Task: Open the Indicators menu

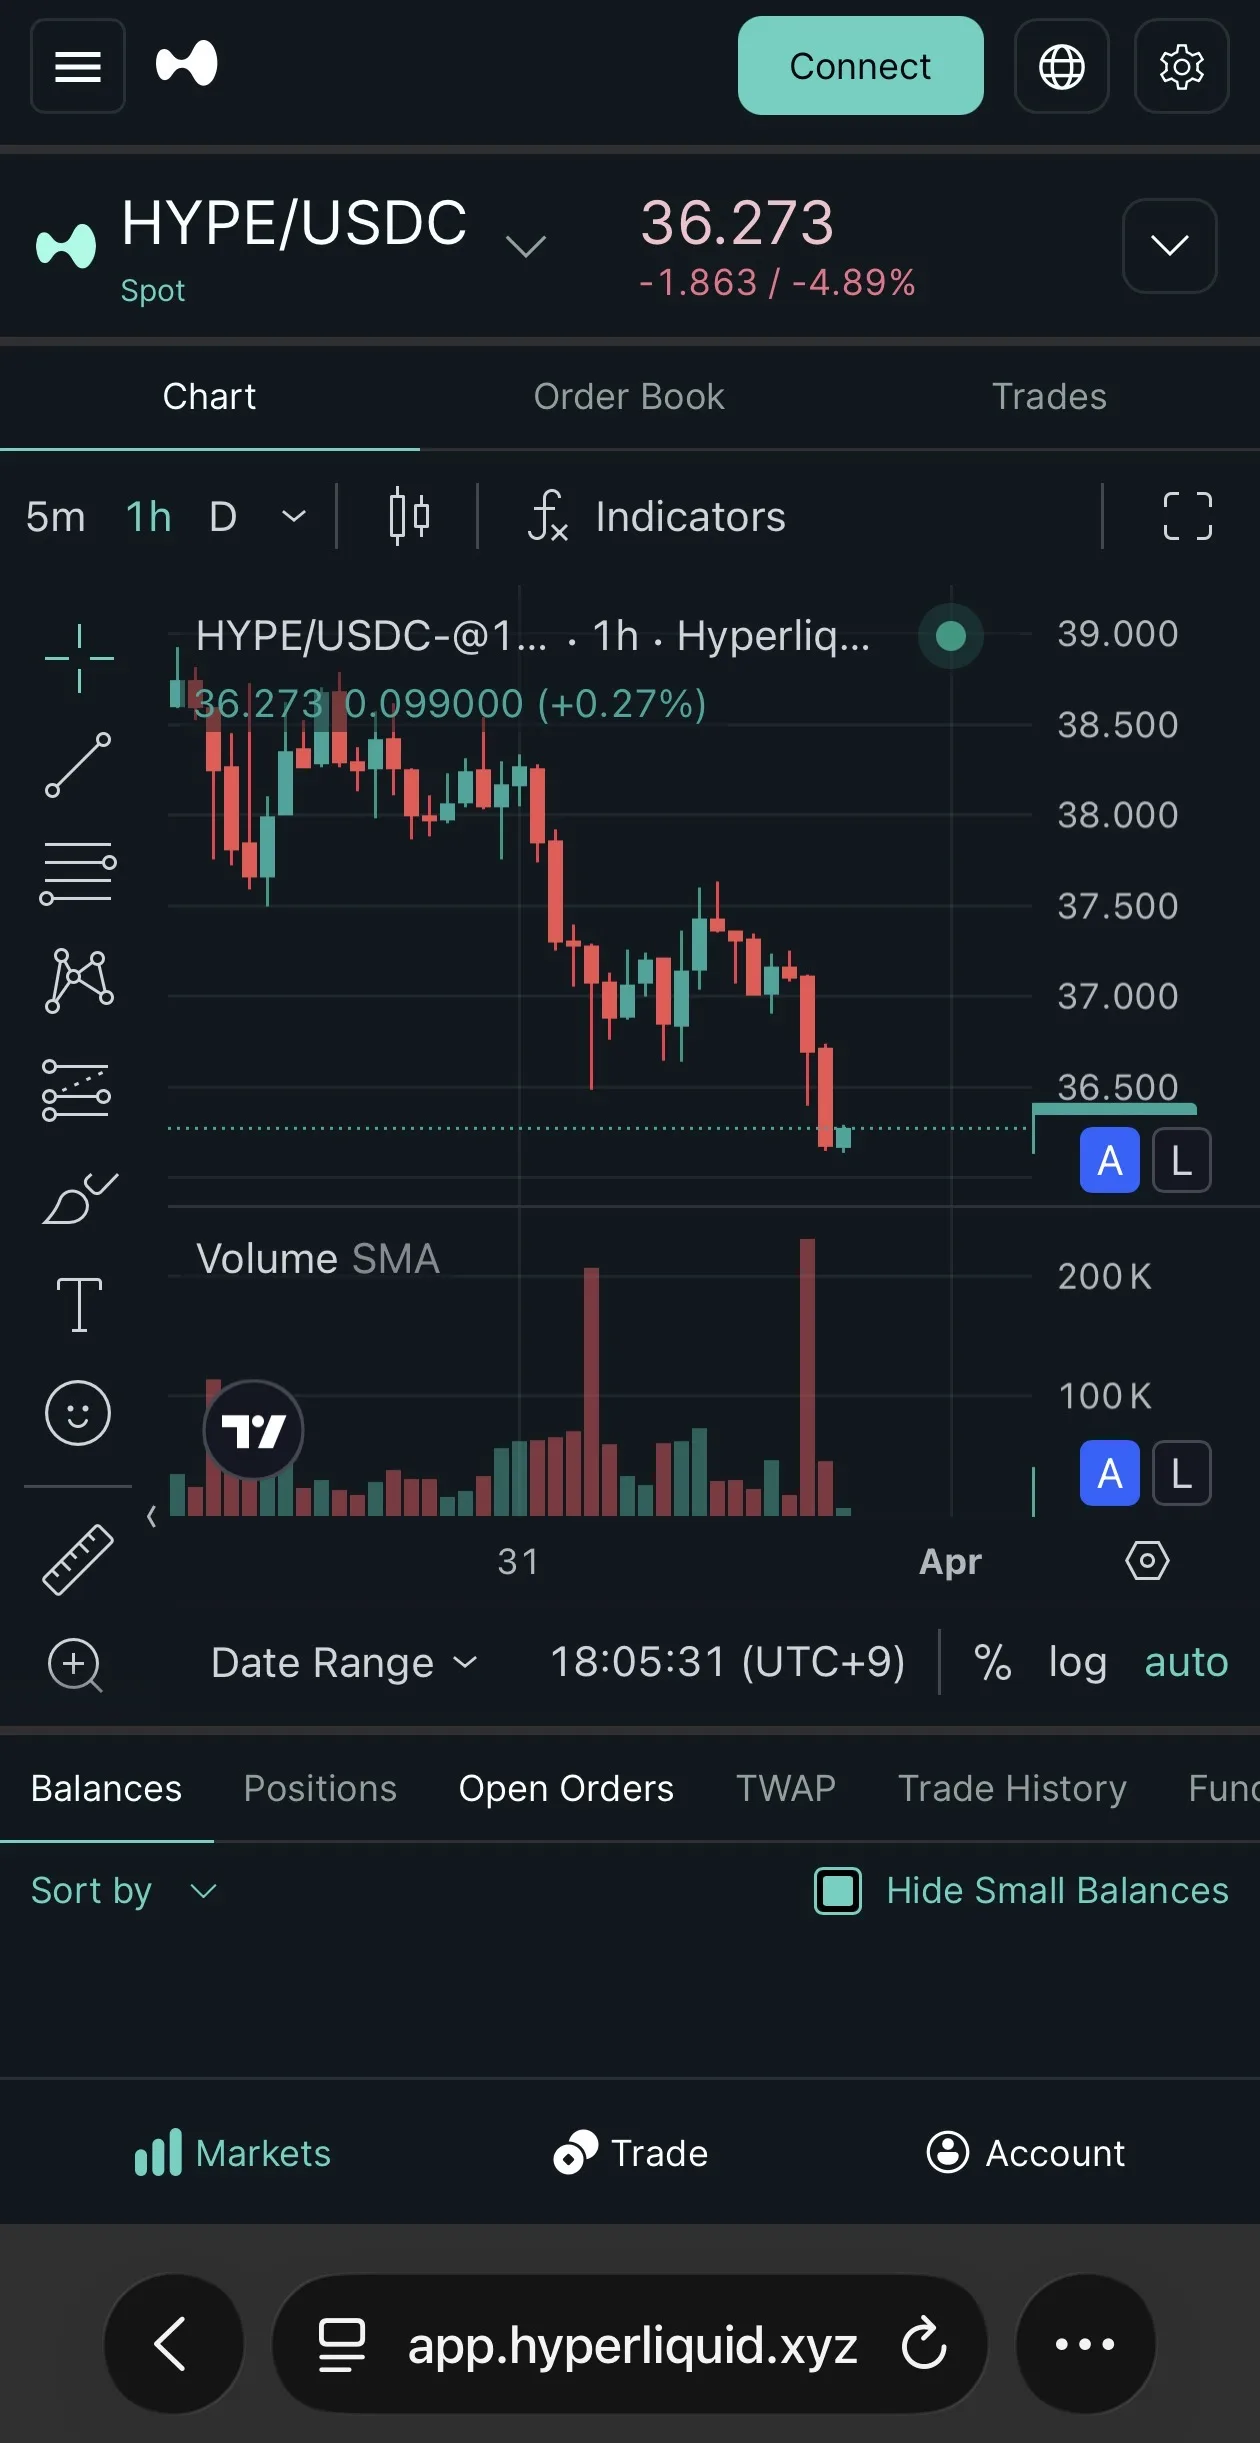Action: click(656, 516)
